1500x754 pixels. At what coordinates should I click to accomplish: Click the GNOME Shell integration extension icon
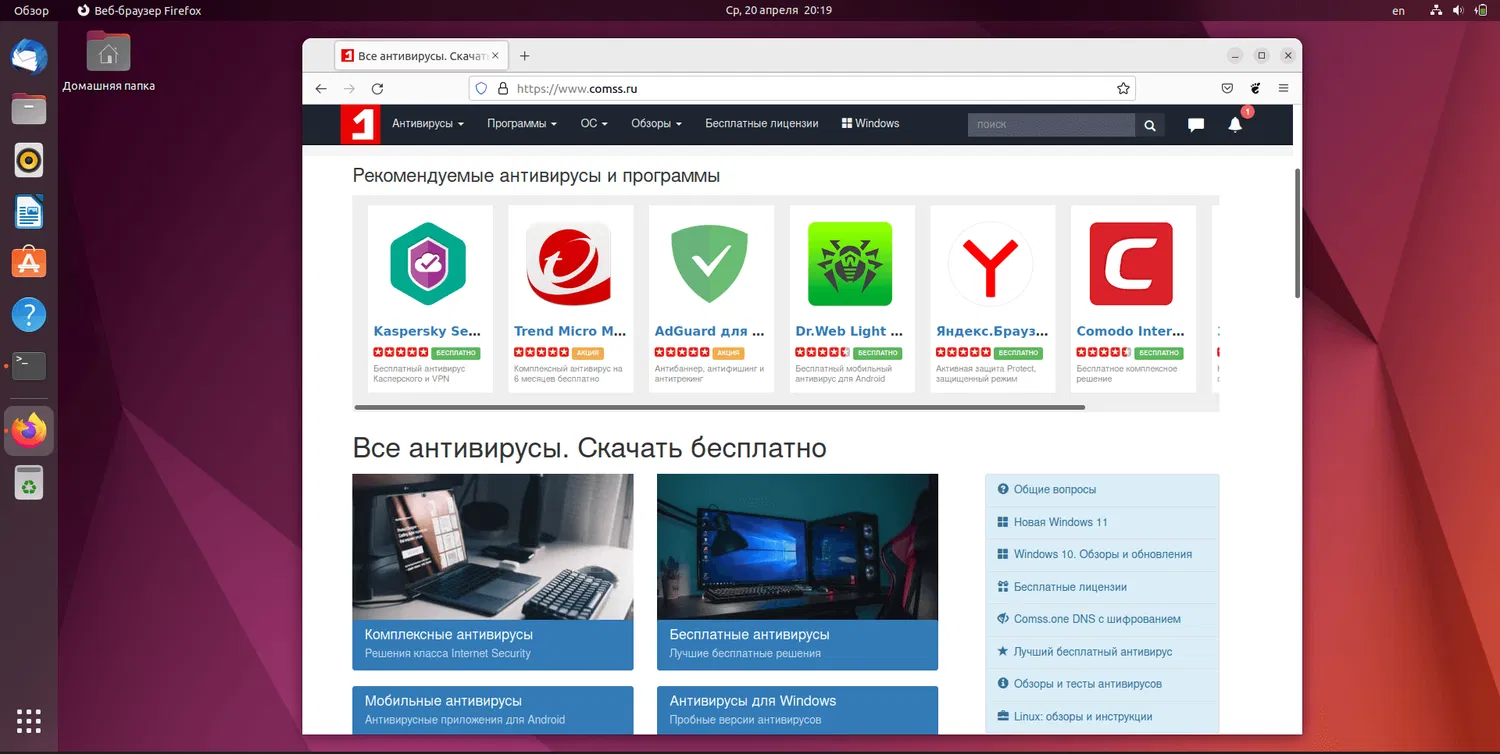1255,89
